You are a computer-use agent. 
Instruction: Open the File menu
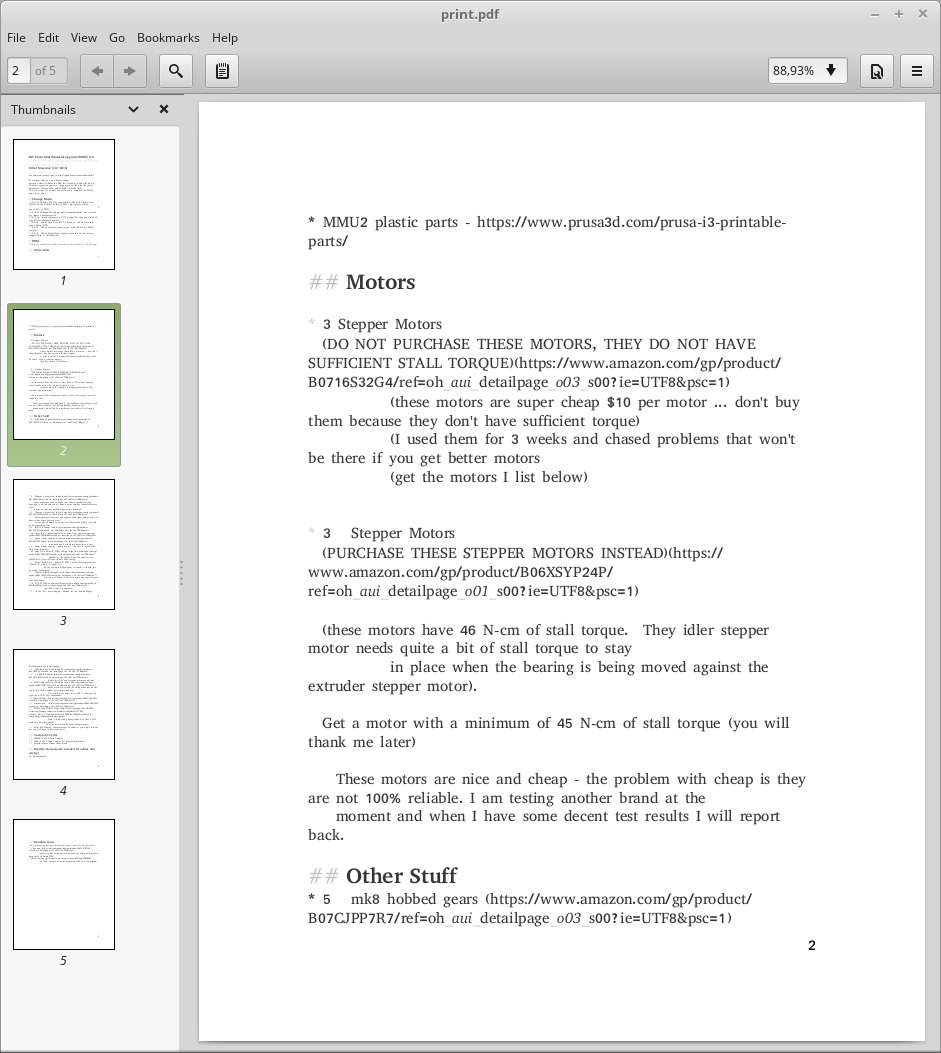tap(16, 37)
